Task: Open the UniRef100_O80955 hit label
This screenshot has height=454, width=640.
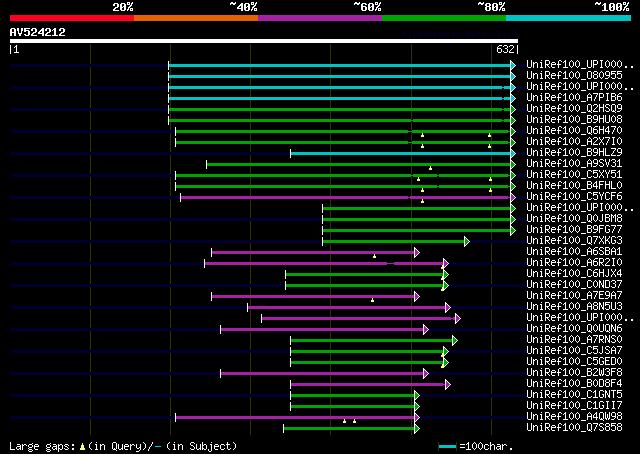Action: click(x=574, y=76)
